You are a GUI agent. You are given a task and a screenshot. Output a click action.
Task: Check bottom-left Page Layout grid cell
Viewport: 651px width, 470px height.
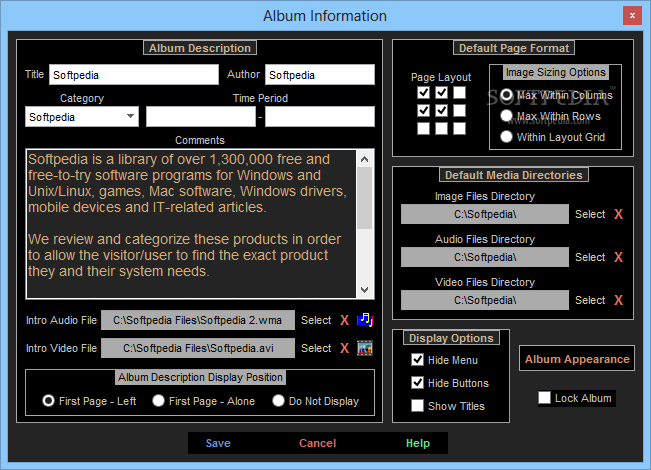tap(423, 128)
